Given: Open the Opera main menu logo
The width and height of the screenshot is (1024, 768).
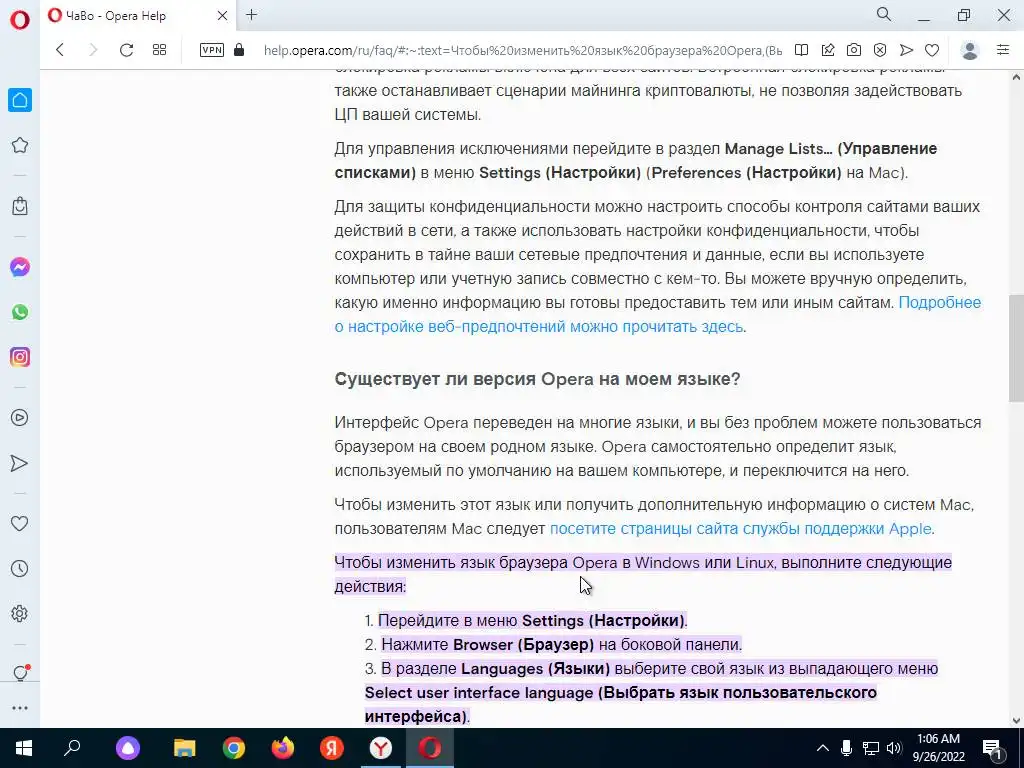Looking at the screenshot, I should [20, 20].
